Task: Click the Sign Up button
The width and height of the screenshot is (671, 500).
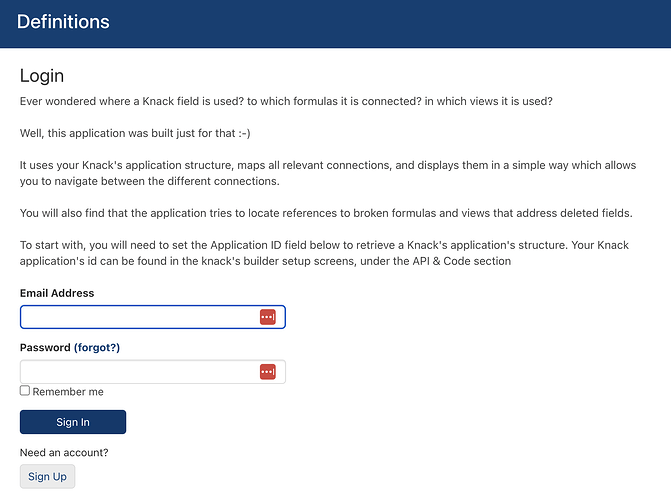Action: [48, 476]
